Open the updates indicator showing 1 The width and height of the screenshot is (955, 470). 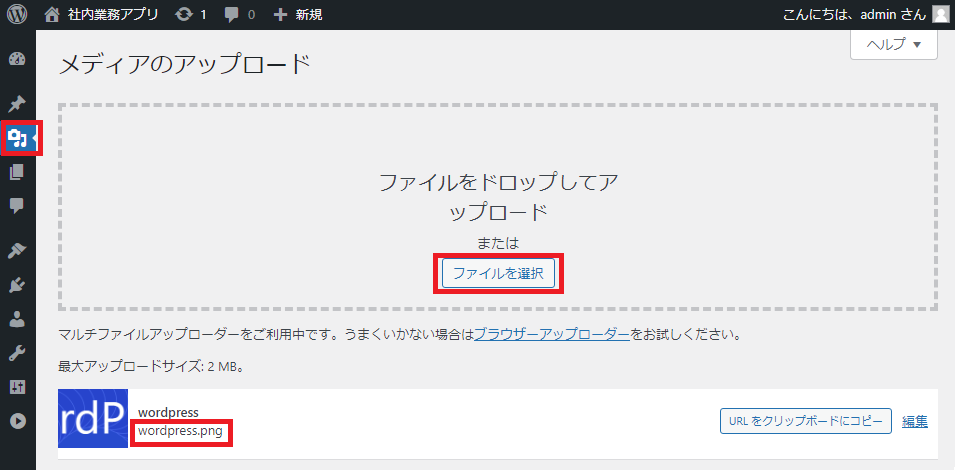[x=190, y=14]
